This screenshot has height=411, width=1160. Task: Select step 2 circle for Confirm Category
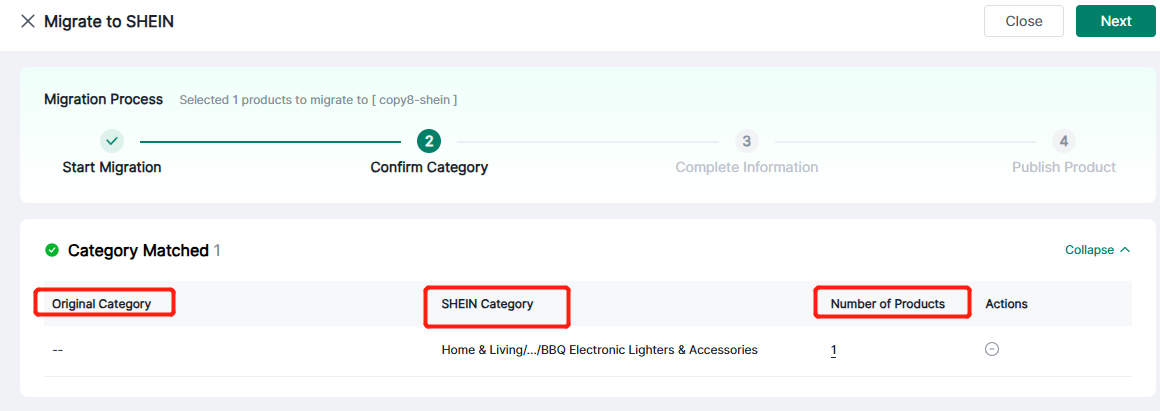click(429, 141)
